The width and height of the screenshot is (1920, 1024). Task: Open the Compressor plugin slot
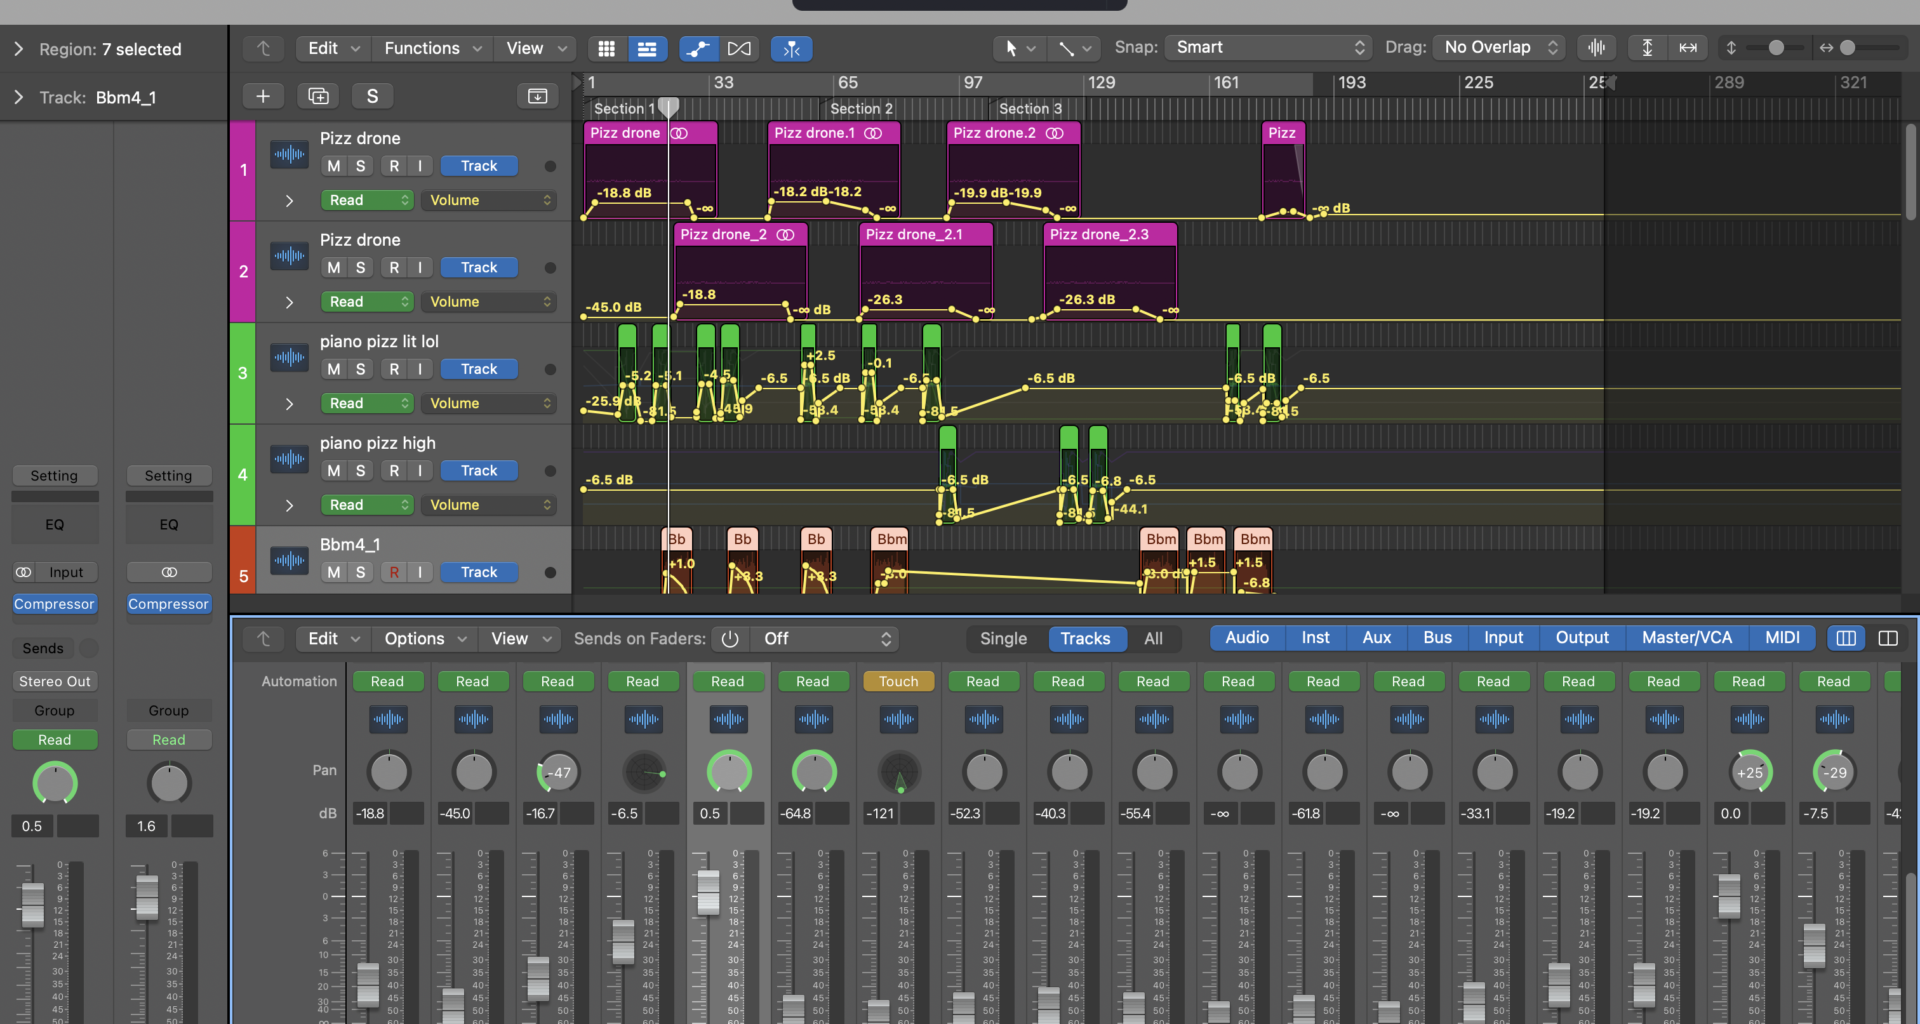(54, 604)
